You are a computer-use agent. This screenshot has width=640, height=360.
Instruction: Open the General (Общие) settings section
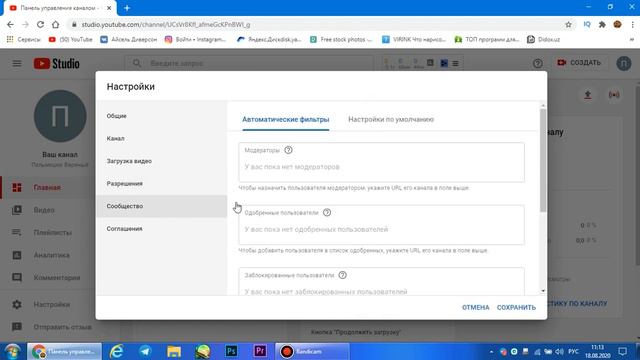pos(162,116)
